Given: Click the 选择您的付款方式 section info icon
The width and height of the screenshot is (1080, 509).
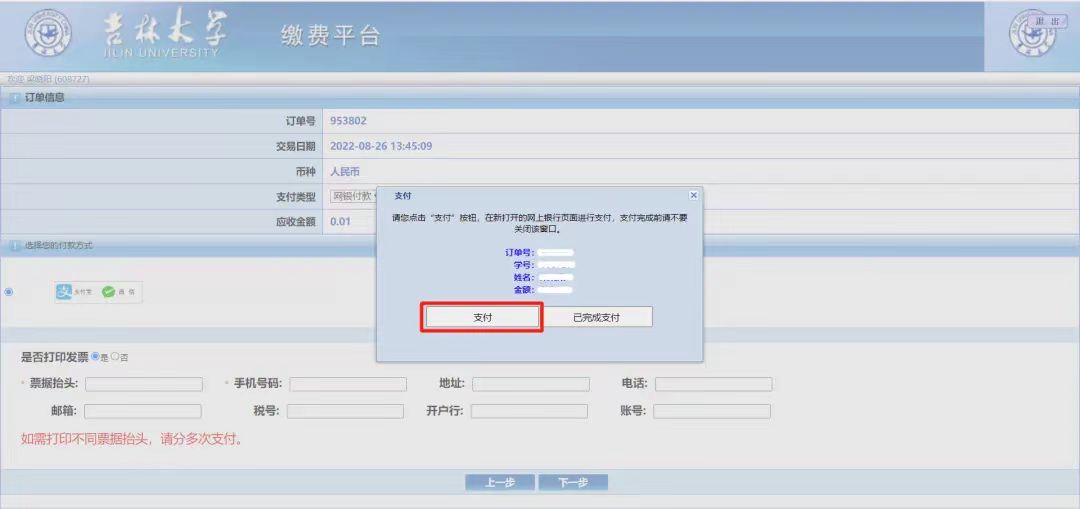Looking at the screenshot, I should pos(15,246).
